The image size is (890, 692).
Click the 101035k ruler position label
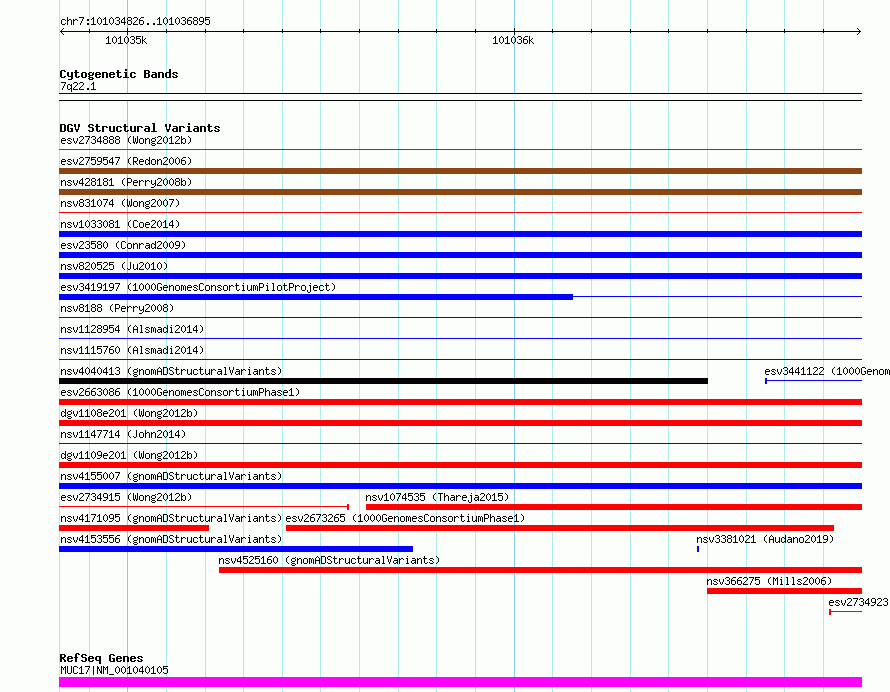pos(126,40)
